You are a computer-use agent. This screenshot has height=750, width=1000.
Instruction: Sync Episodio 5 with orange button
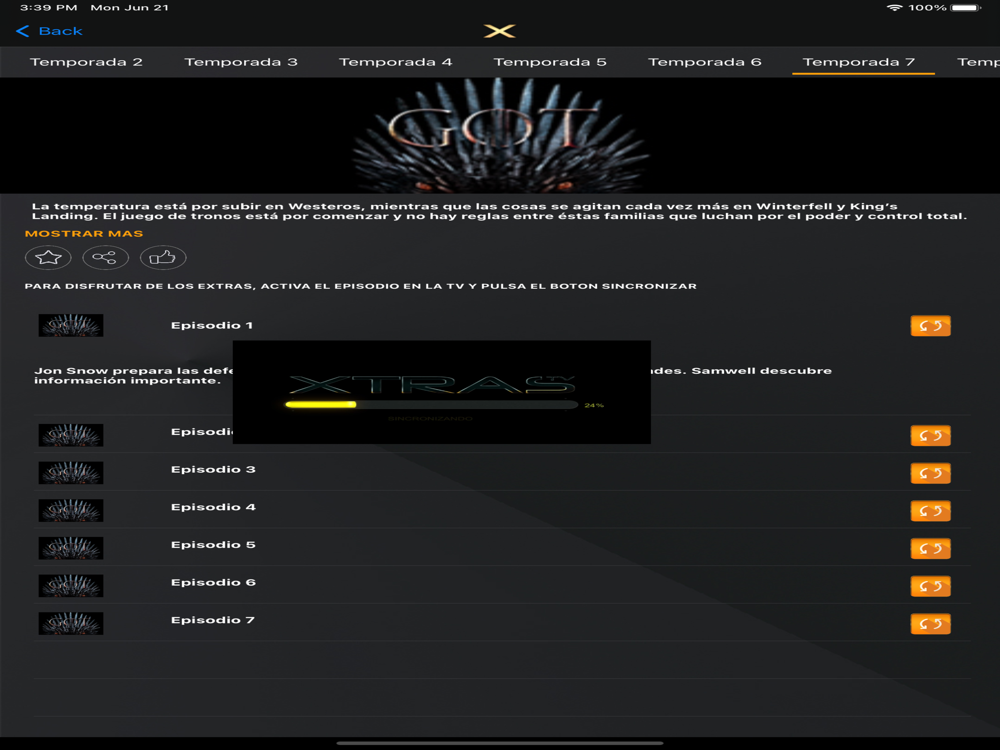930,548
